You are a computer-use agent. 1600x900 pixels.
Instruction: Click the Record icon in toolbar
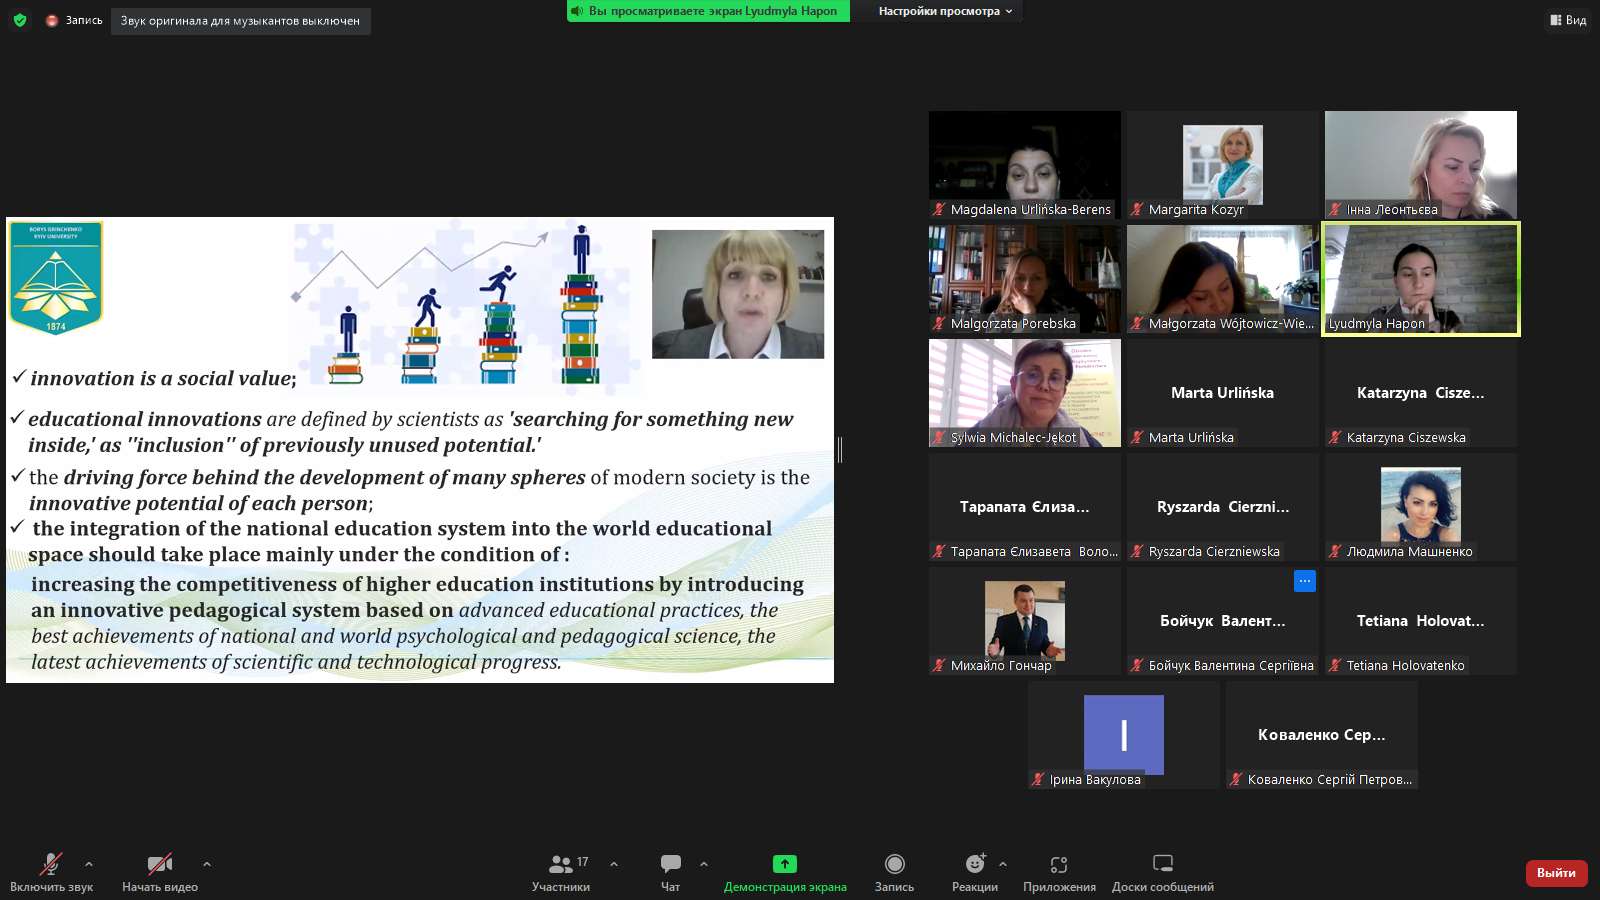coord(894,864)
